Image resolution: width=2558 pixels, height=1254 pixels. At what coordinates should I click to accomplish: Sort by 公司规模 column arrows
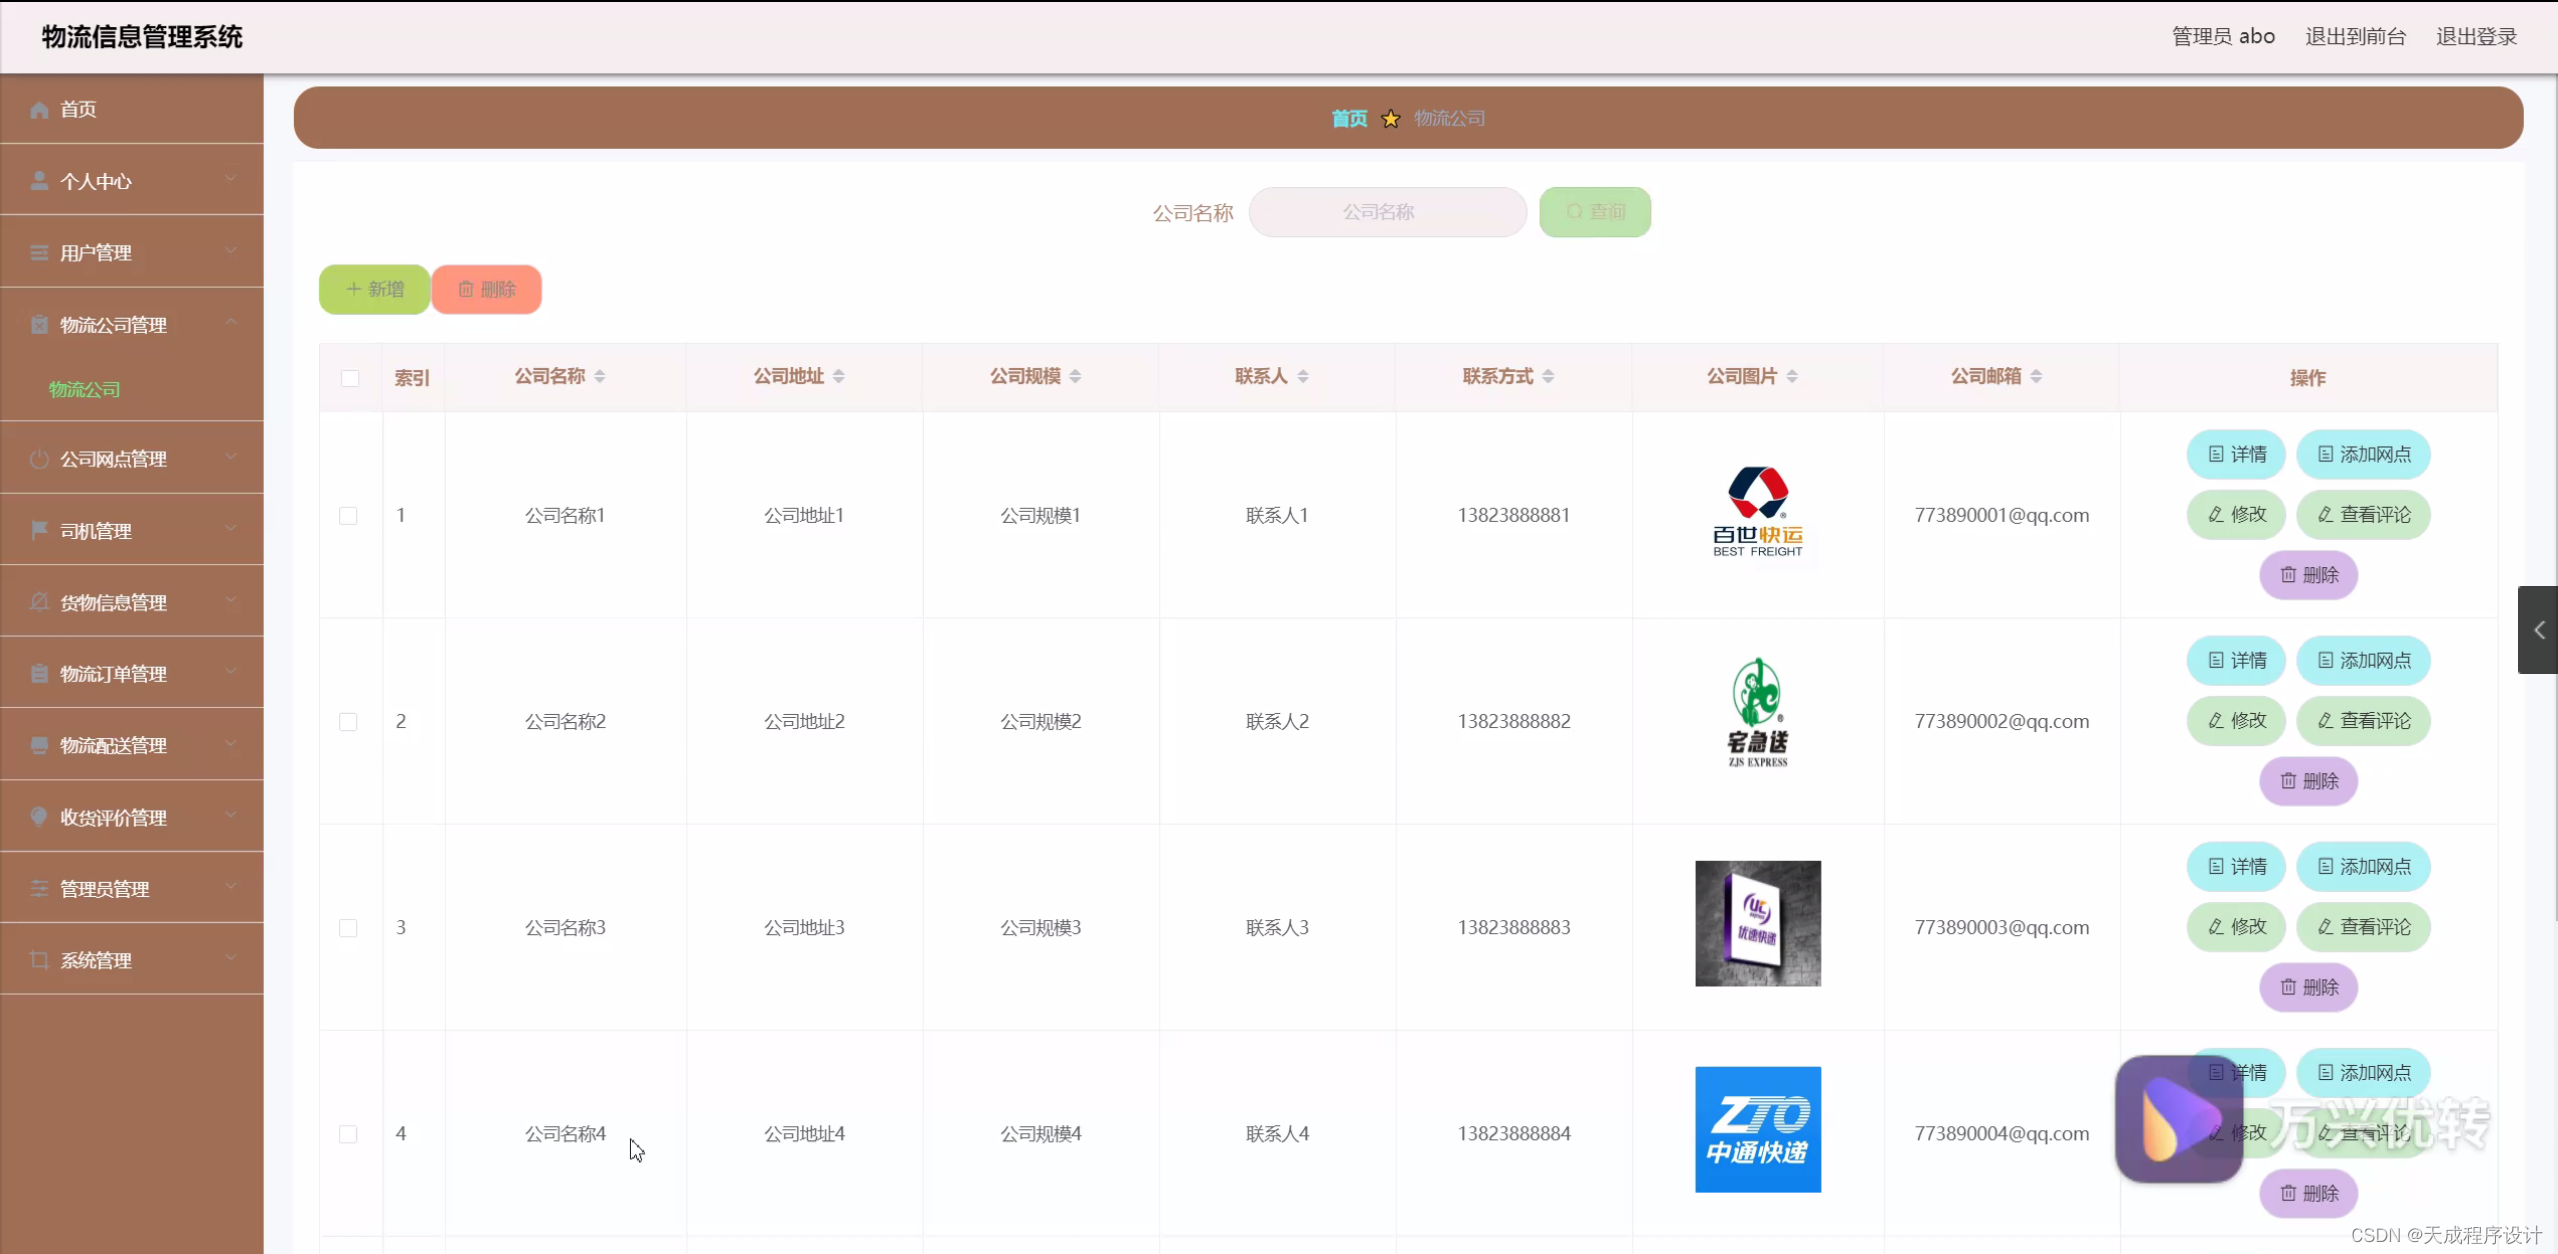1075,377
